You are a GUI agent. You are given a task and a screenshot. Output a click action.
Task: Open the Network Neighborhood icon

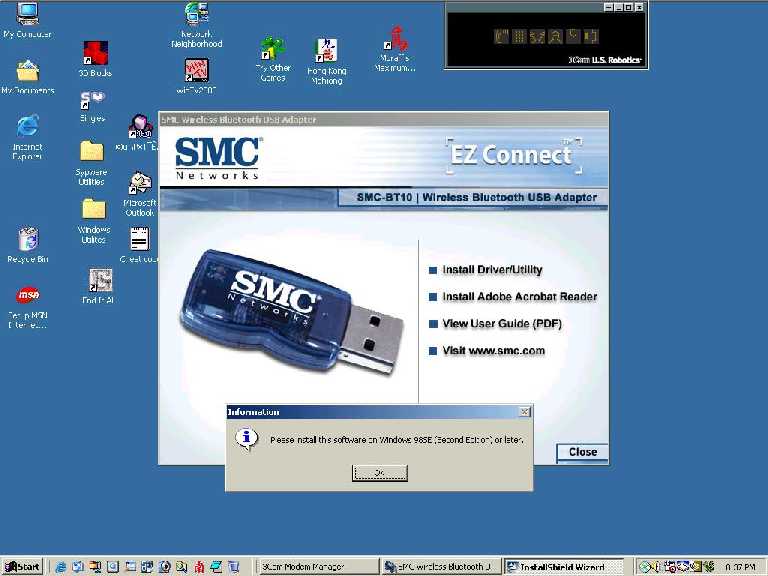tap(196, 24)
